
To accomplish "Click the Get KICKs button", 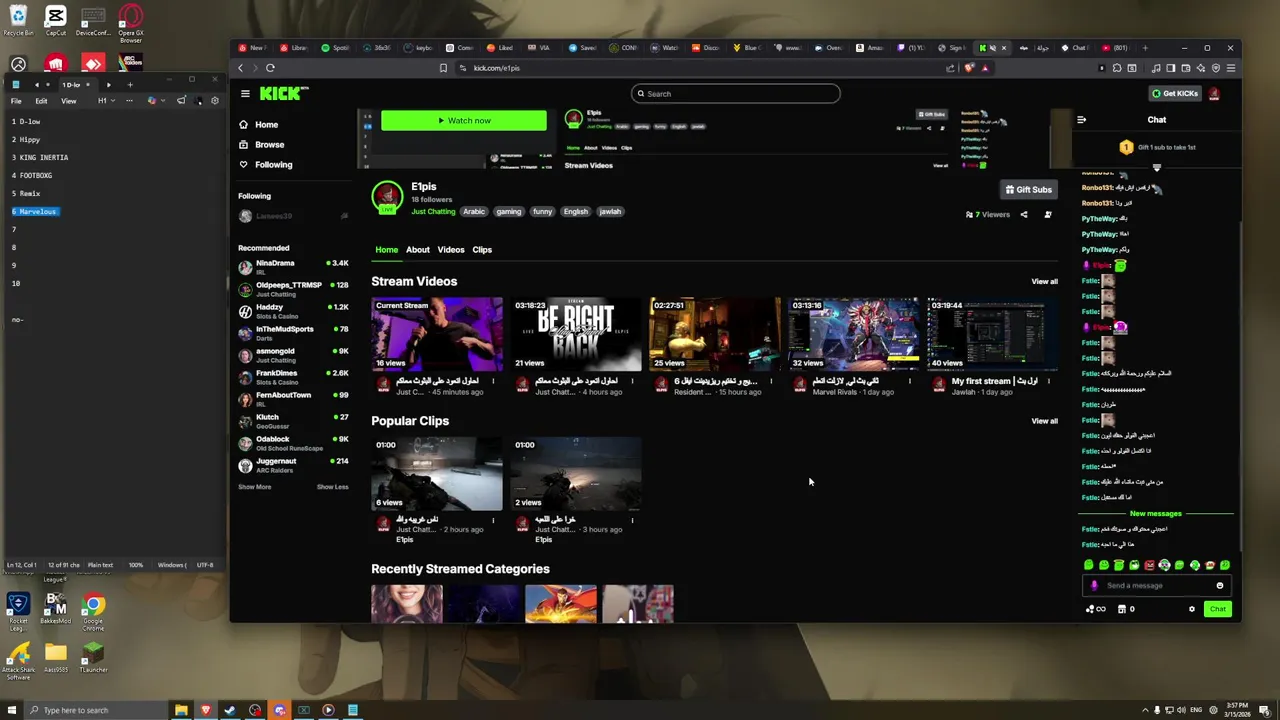I will coord(1174,94).
